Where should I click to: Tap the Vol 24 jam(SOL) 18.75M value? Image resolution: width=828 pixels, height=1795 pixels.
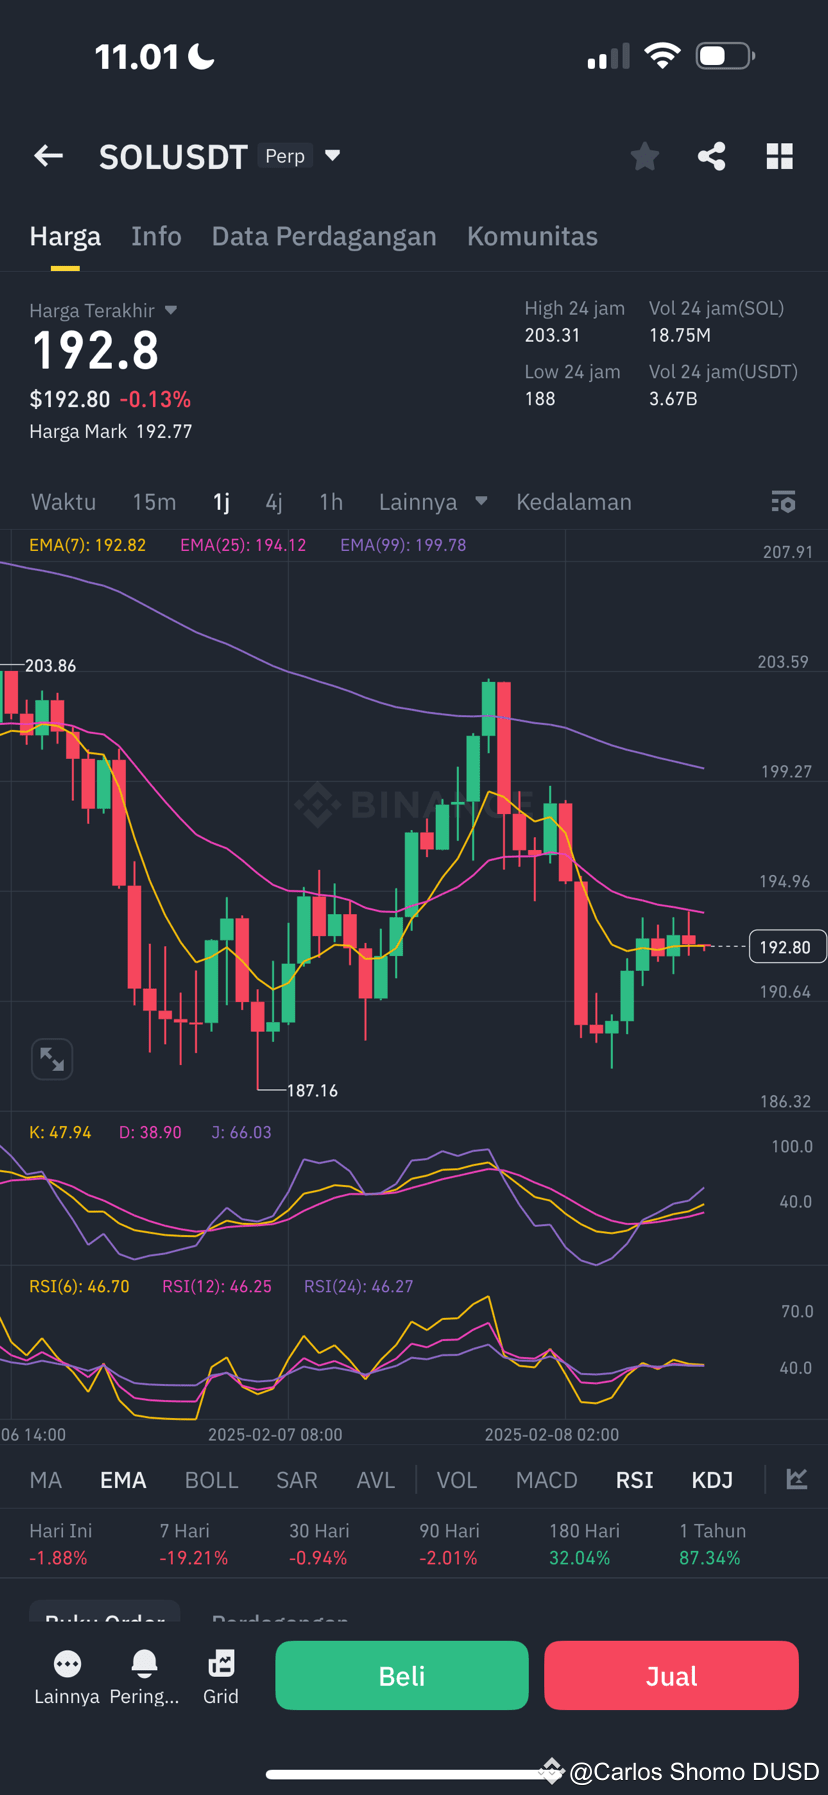[x=680, y=335]
